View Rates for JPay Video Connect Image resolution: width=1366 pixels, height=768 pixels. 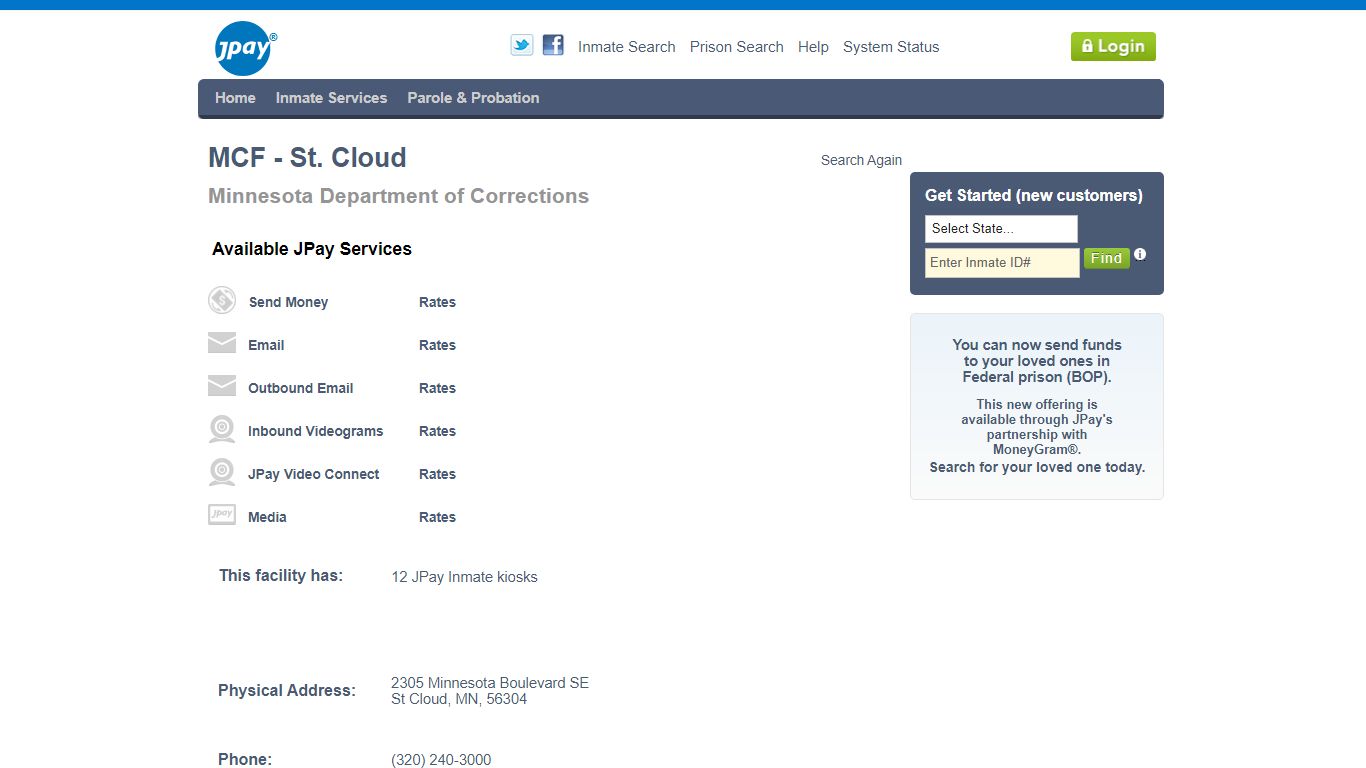(x=437, y=474)
